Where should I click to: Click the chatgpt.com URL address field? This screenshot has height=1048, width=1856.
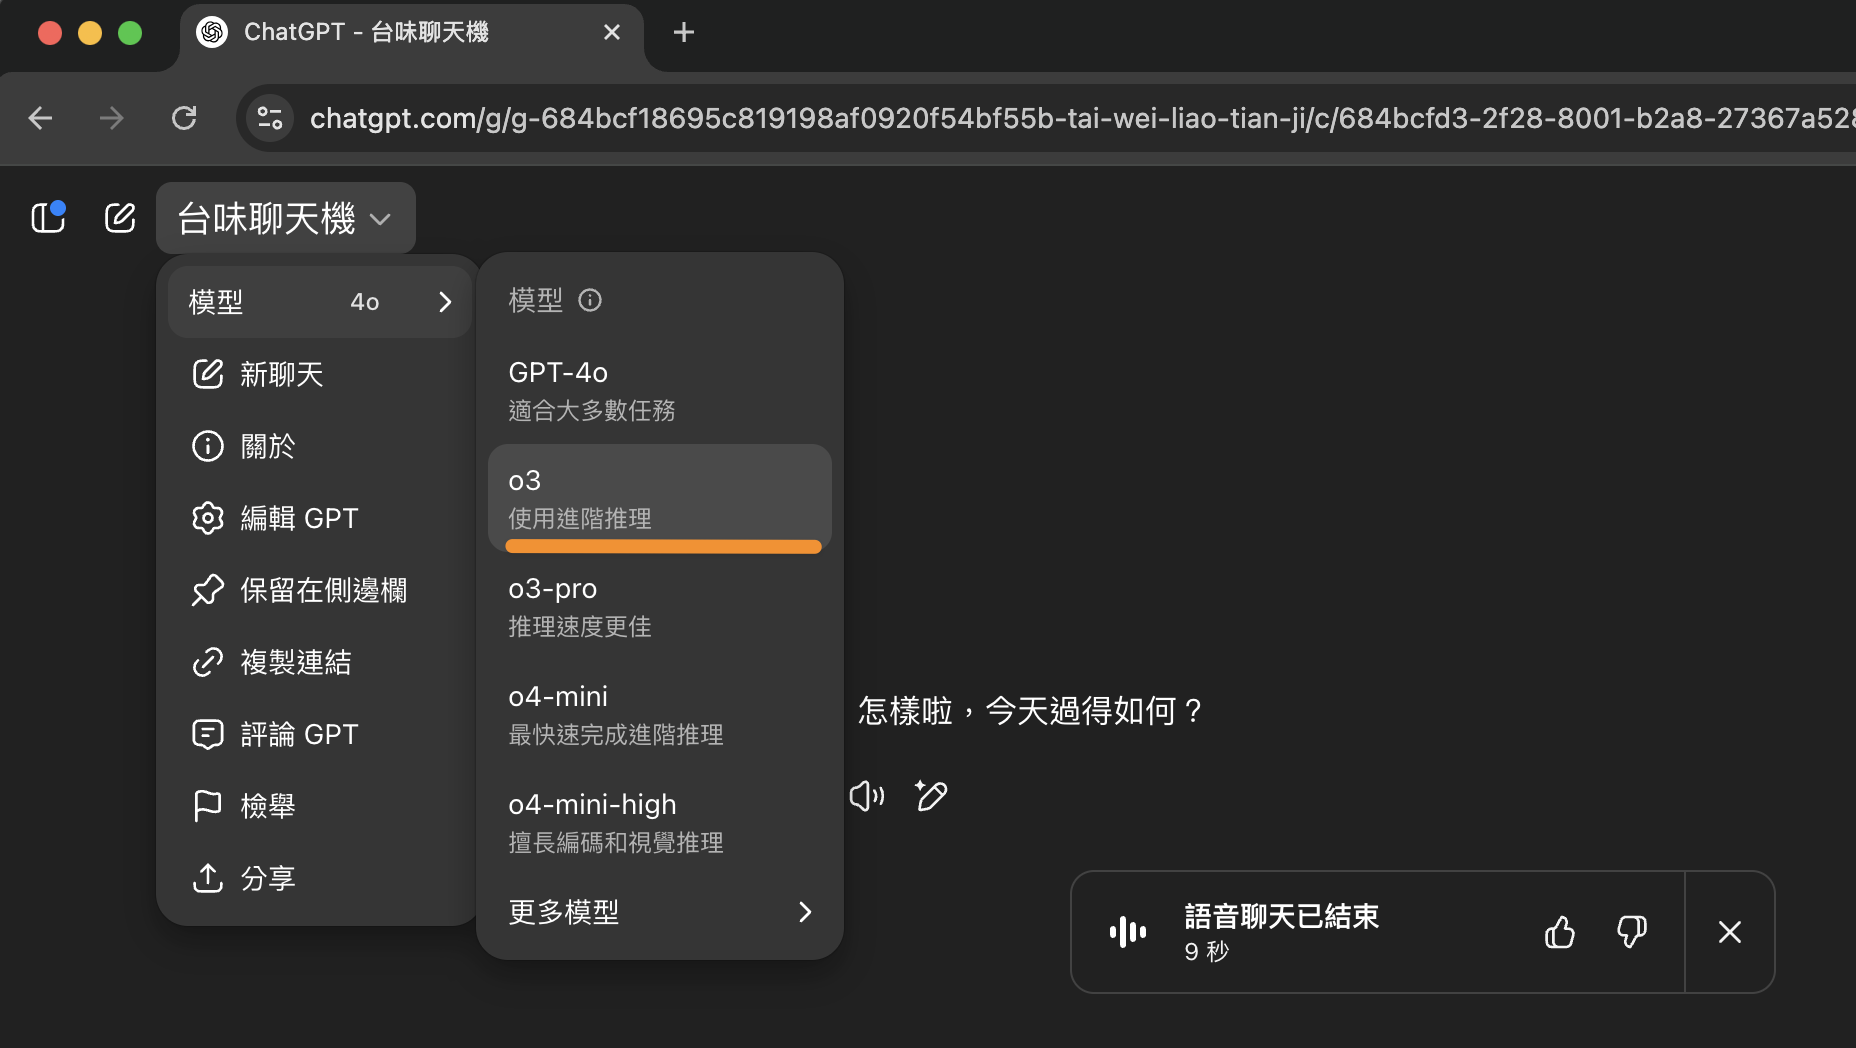click(1080, 118)
